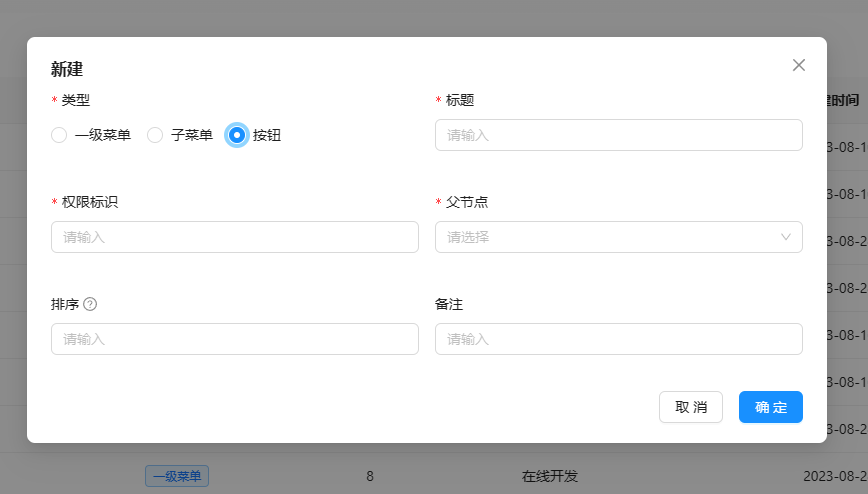Image resolution: width=868 pixels, height=494 pixels.
Task: Select the 按钮 type radio button
Action: point(237,135)
